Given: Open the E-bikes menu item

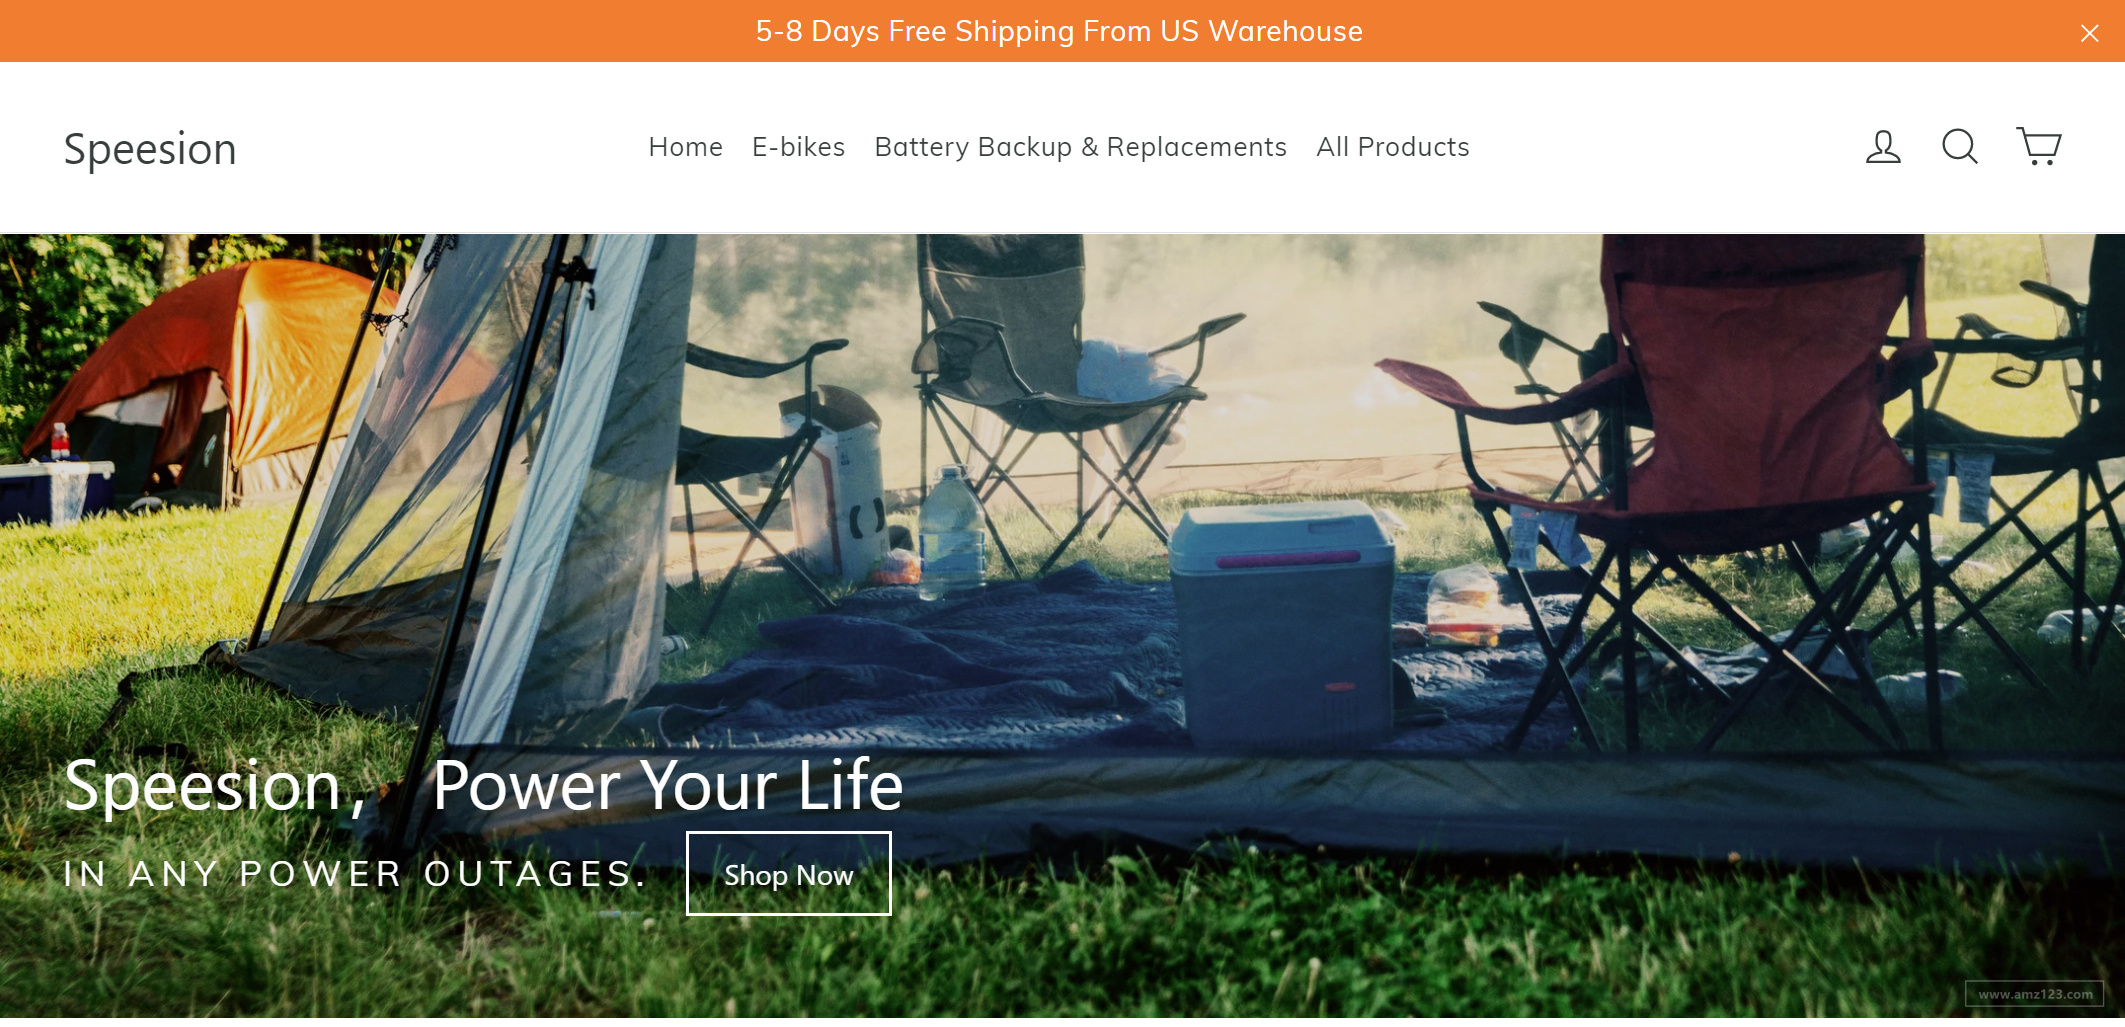Looking at the screenshot, I should (798, 147).
